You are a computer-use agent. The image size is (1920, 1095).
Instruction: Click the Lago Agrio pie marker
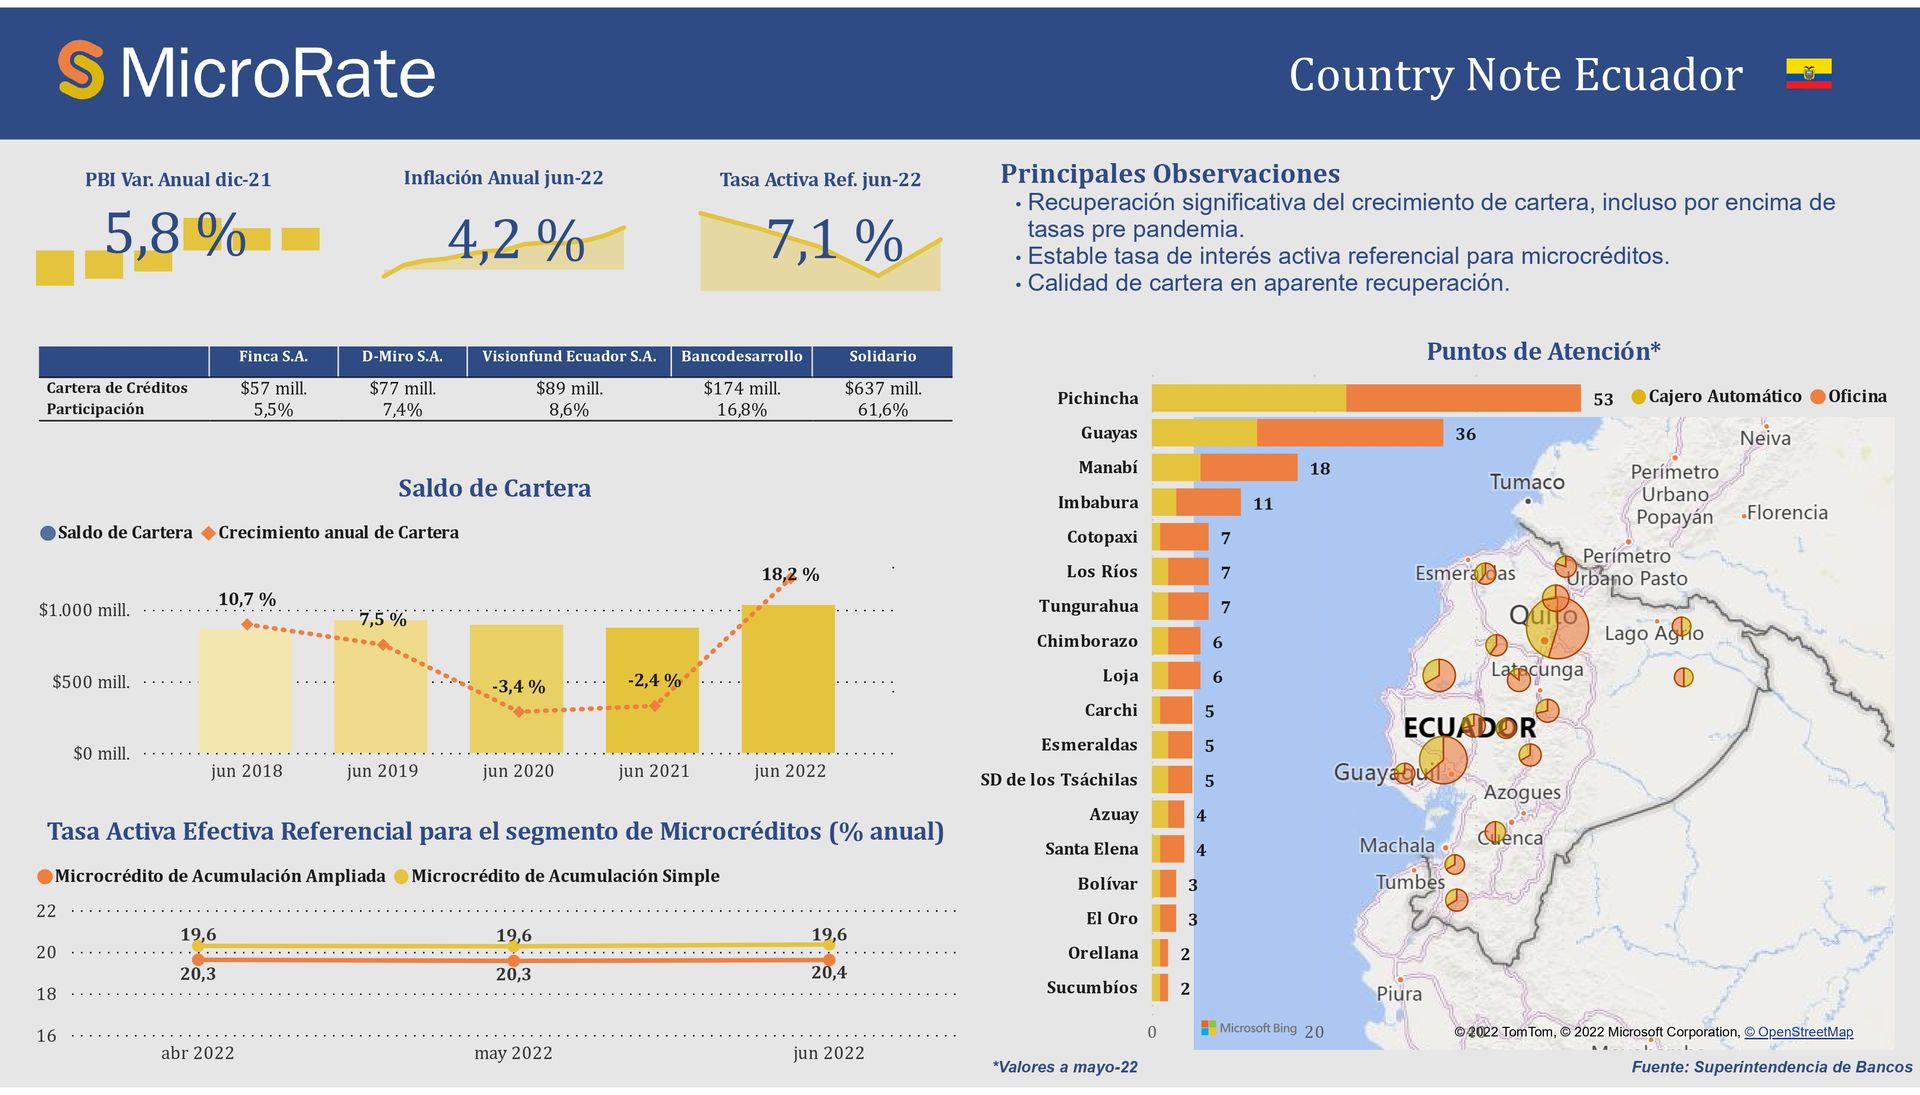(1682, 627)
